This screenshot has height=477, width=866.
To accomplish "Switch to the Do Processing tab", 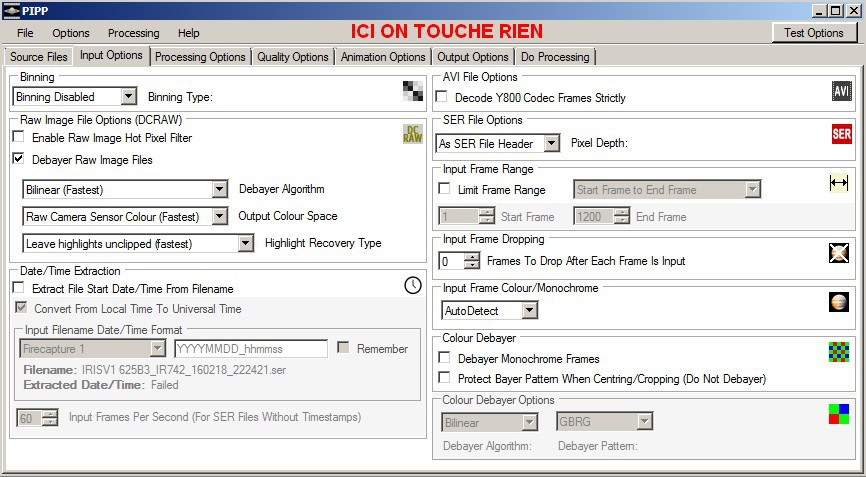I will pyautogui.click(x=555, y=57).
